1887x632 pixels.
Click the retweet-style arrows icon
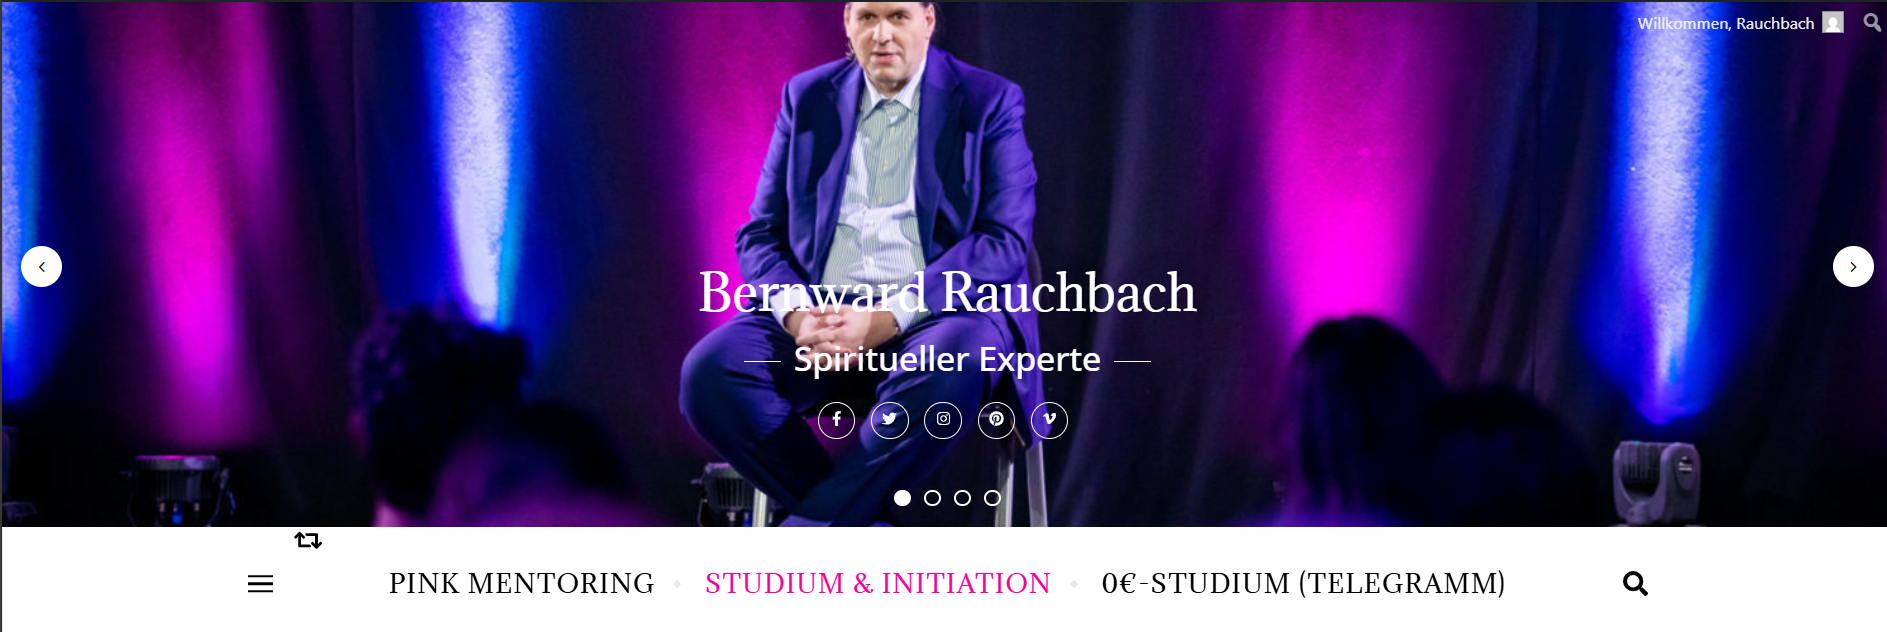click(x=308, y=540)
